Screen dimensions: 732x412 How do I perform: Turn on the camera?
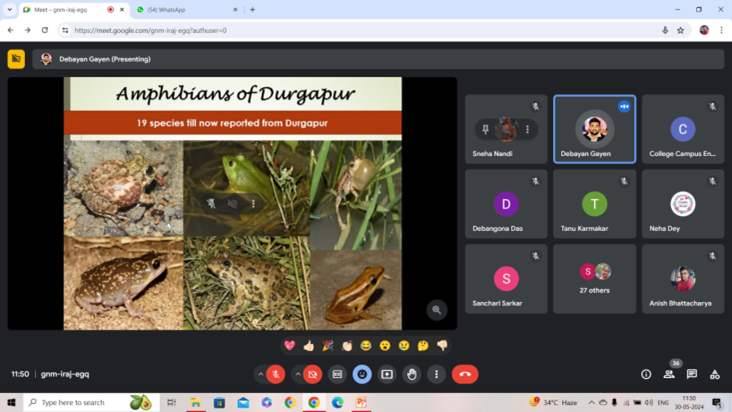313,374
